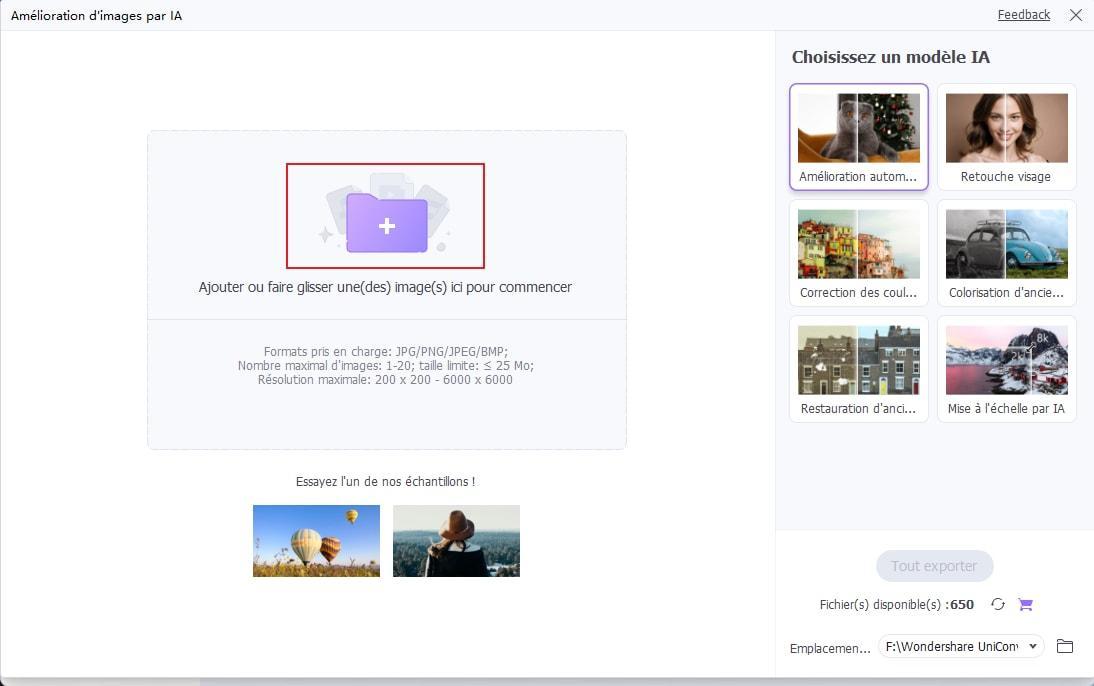This screenshot has height=686, width=1094.
Task: Click the Fichier(s) disponible(s) :650 text
Action: click(x=897, y=604)
